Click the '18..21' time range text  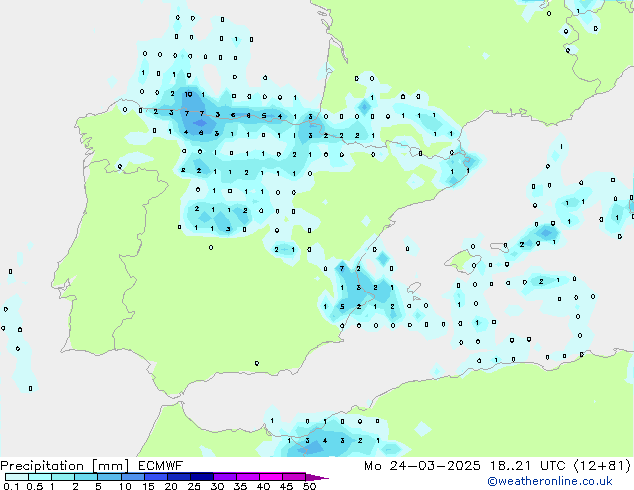click(511, 466)
